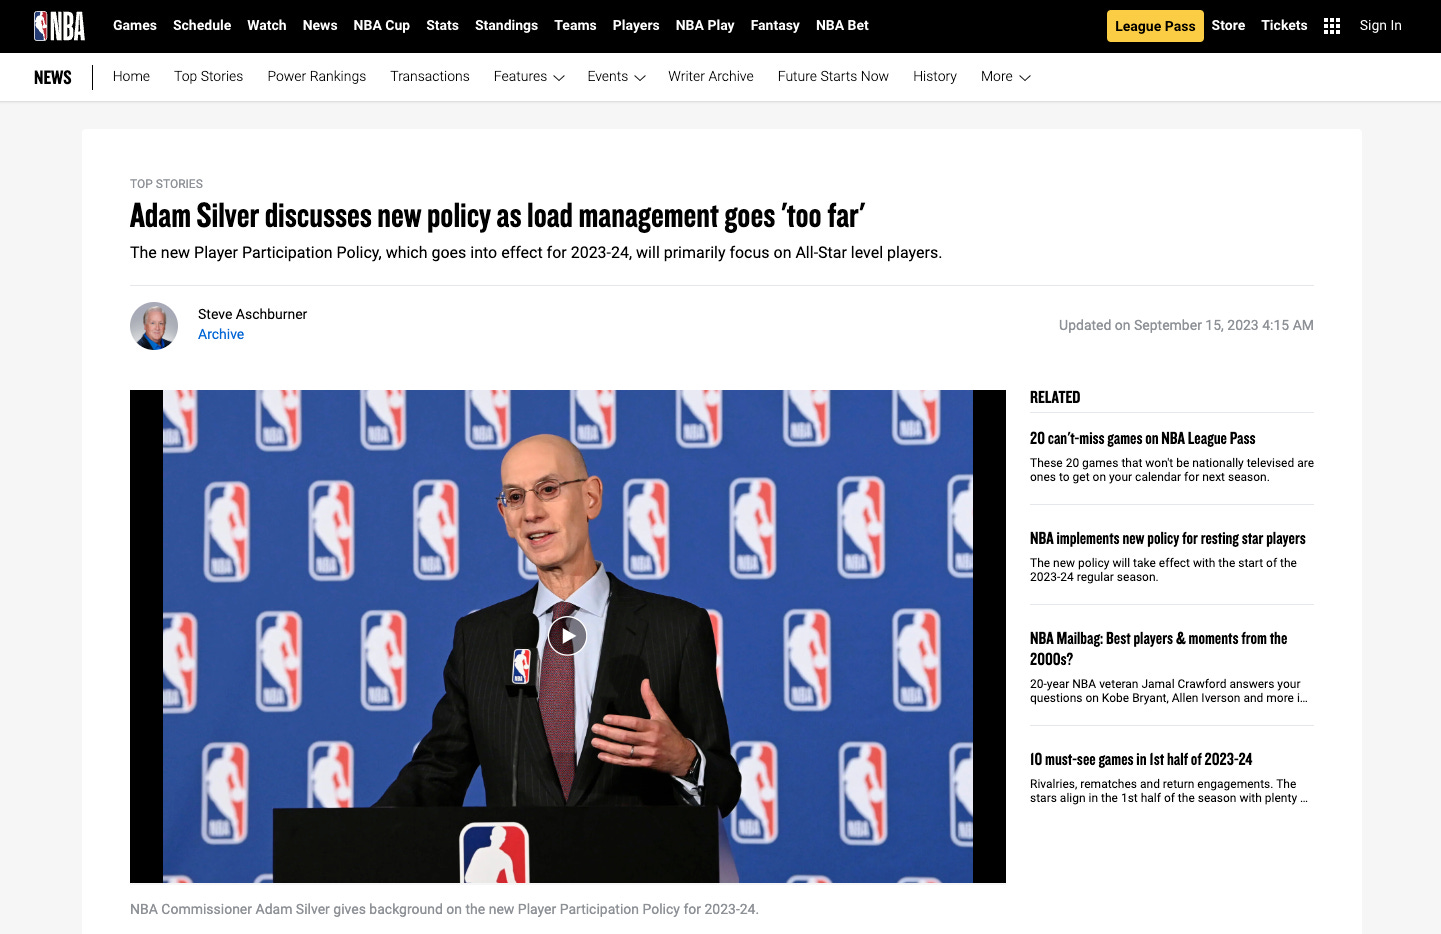Viewport: 1441px width, 934px height.
Task: Open Future Starts Now
Action: click(833, 77)
